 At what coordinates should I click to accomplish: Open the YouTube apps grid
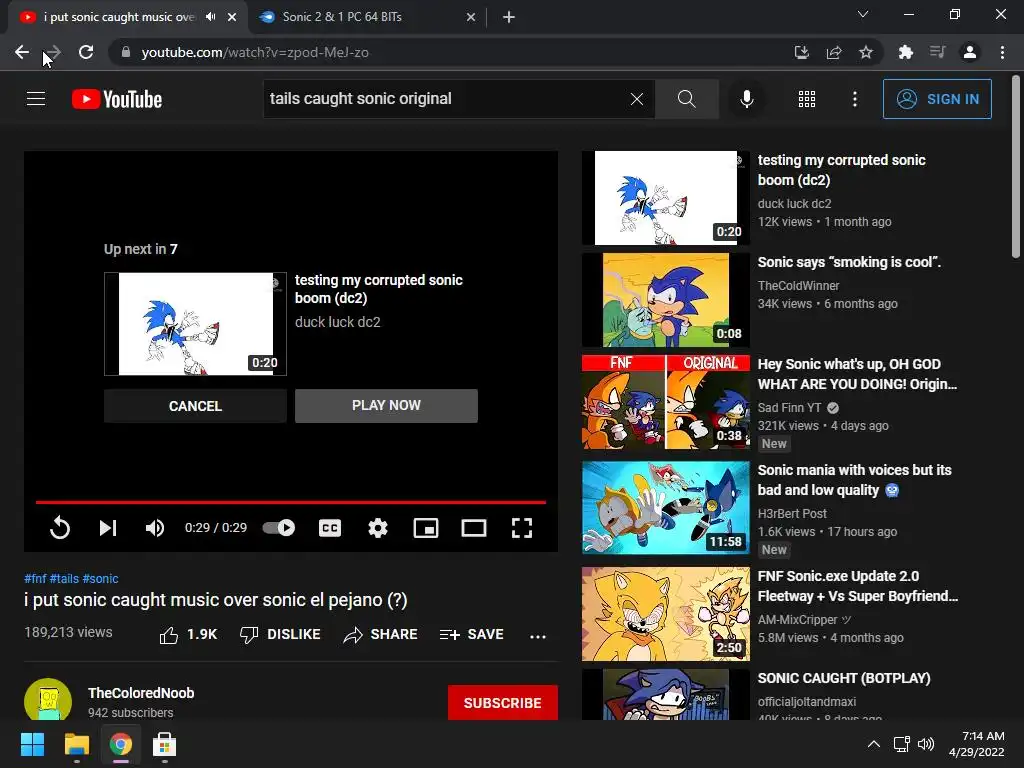807,99
